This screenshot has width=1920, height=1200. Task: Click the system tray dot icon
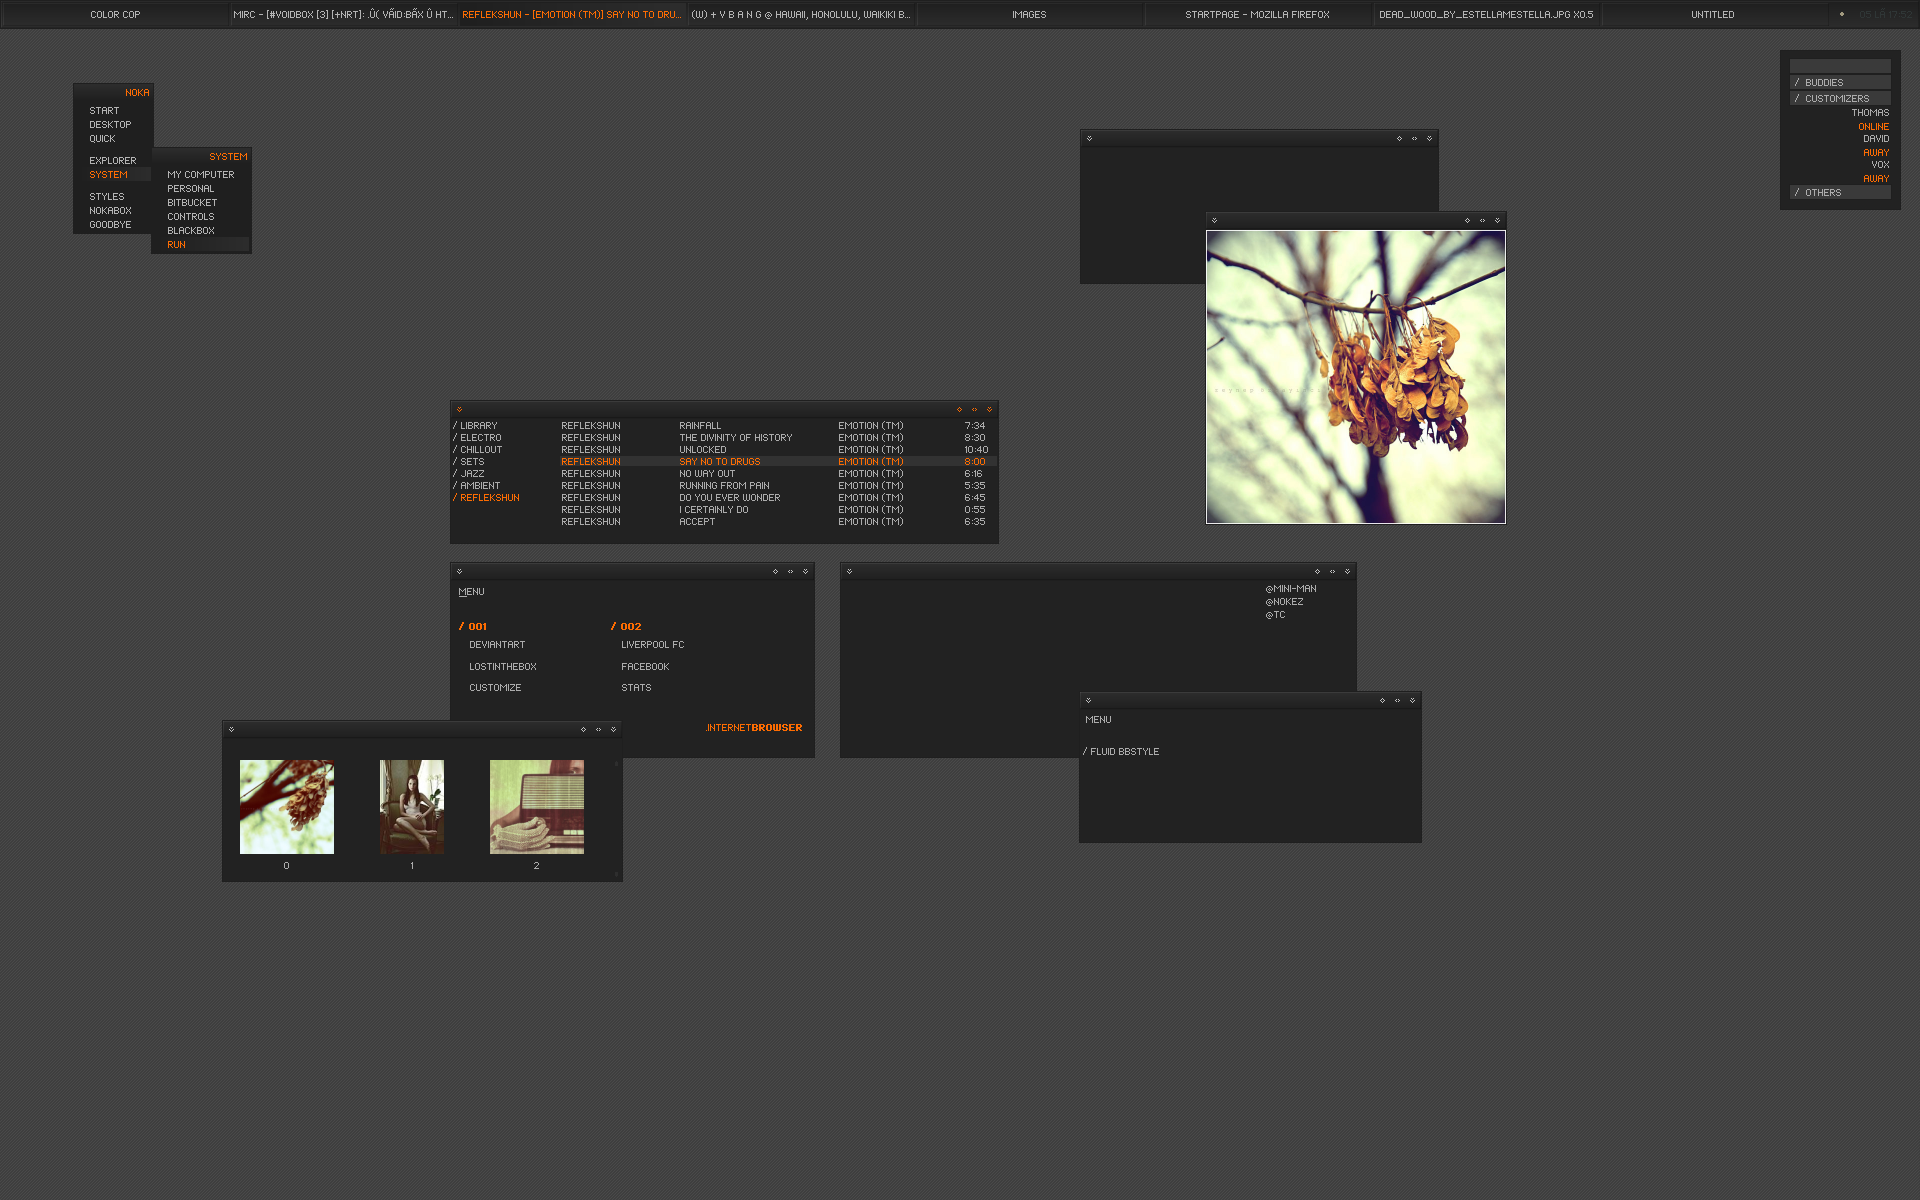(1842, 14)
